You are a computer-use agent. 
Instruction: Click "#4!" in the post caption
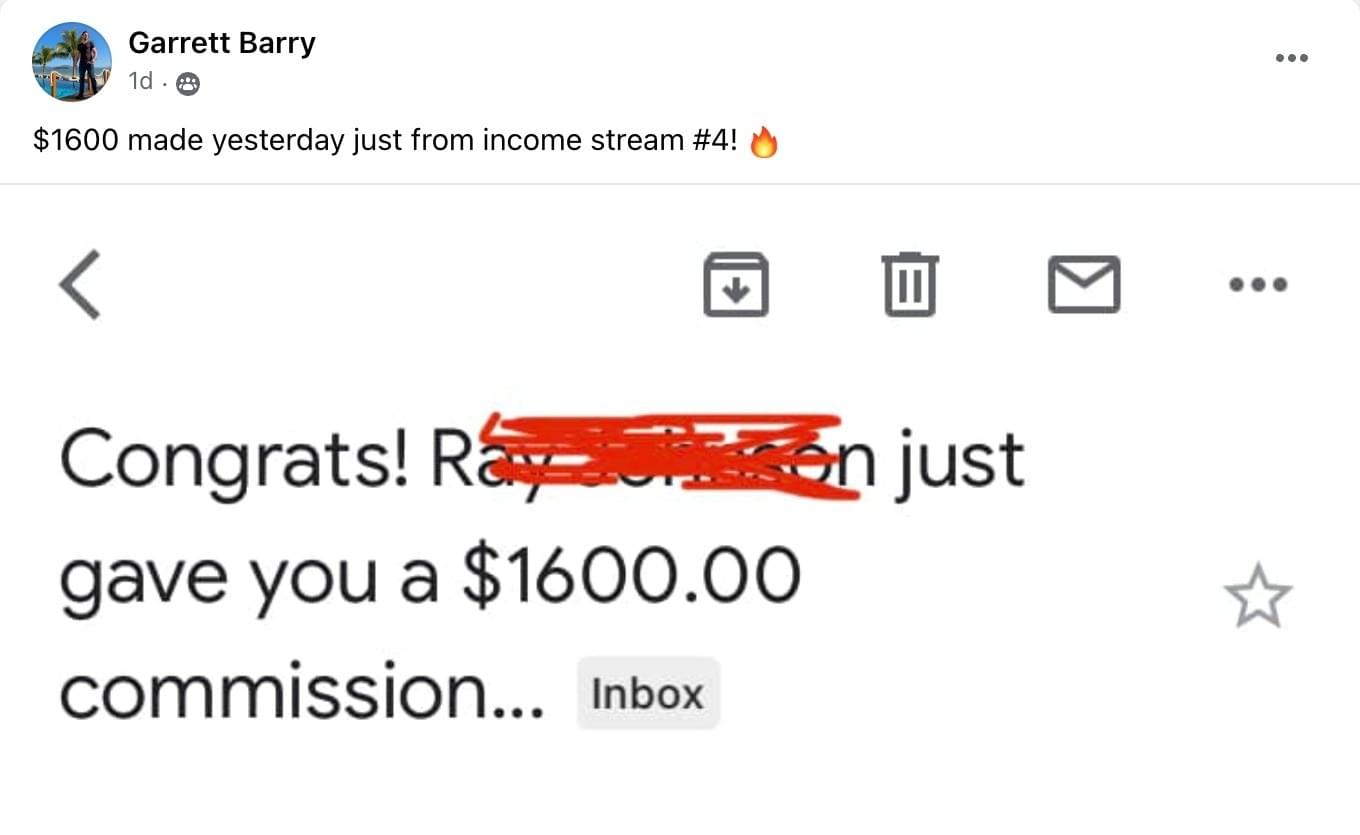(x=713, y=141)
